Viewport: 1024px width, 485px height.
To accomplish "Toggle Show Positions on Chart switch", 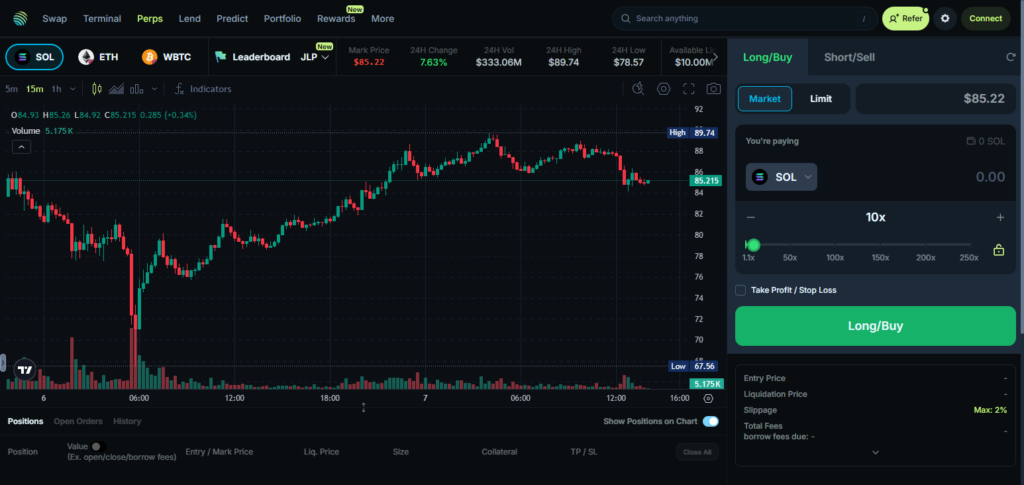I will point(710,421).
